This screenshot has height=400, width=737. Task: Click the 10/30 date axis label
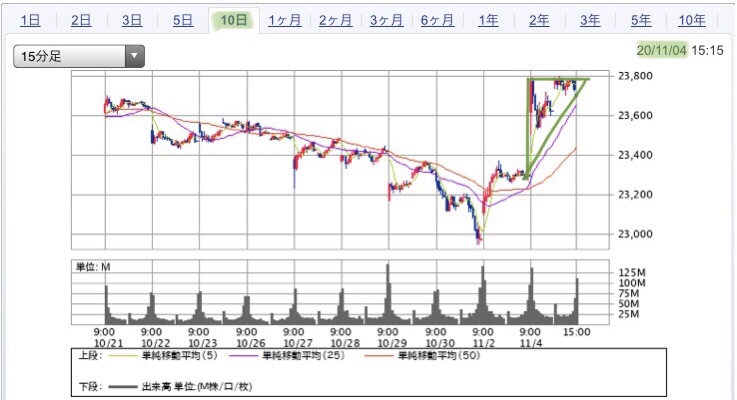[x=440, y=344]
